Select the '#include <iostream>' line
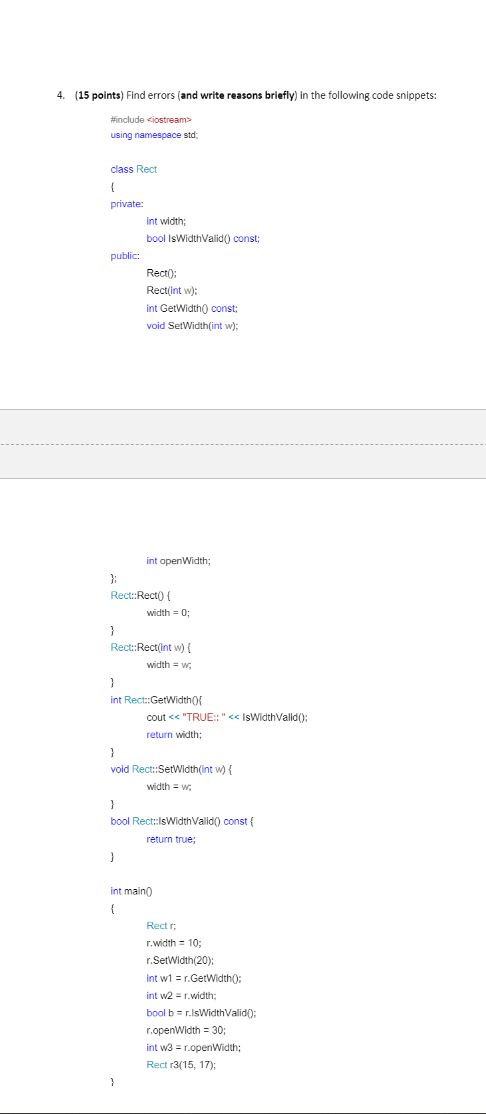The width and height of the screenshot is (486, 1114). click(151, 119)
